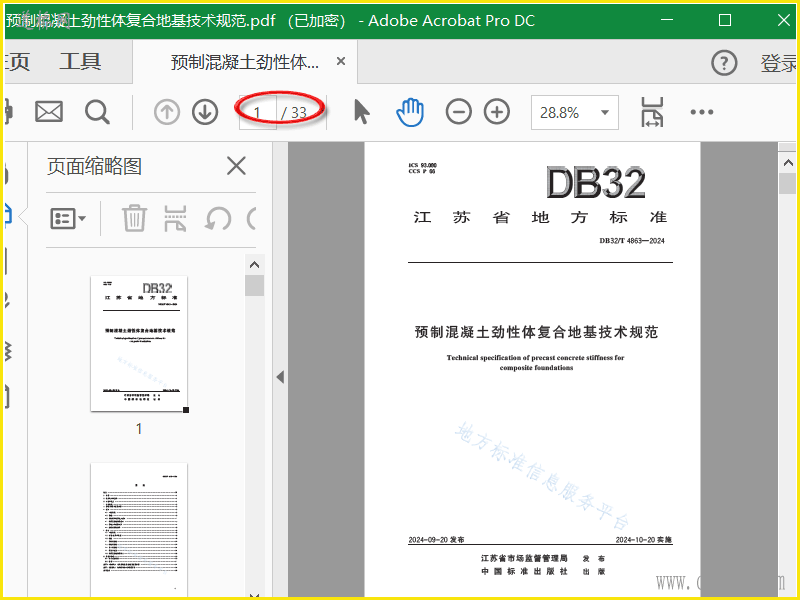The height and width of the screenshot is (600, 800).
Task: Select the 预制混凝土劲性体 document tab
Action: [x=245, y=62]
